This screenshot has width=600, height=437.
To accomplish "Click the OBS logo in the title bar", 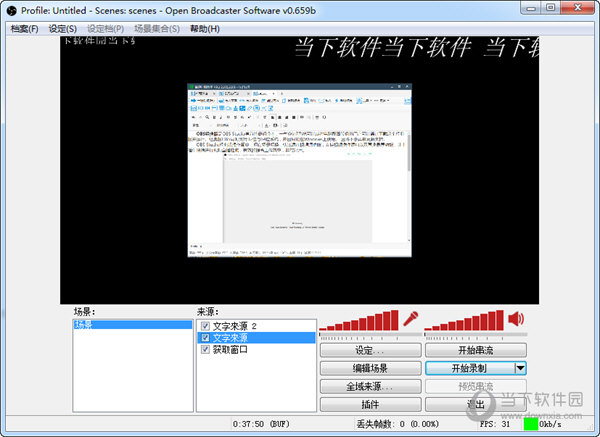I will click(12, 11).
